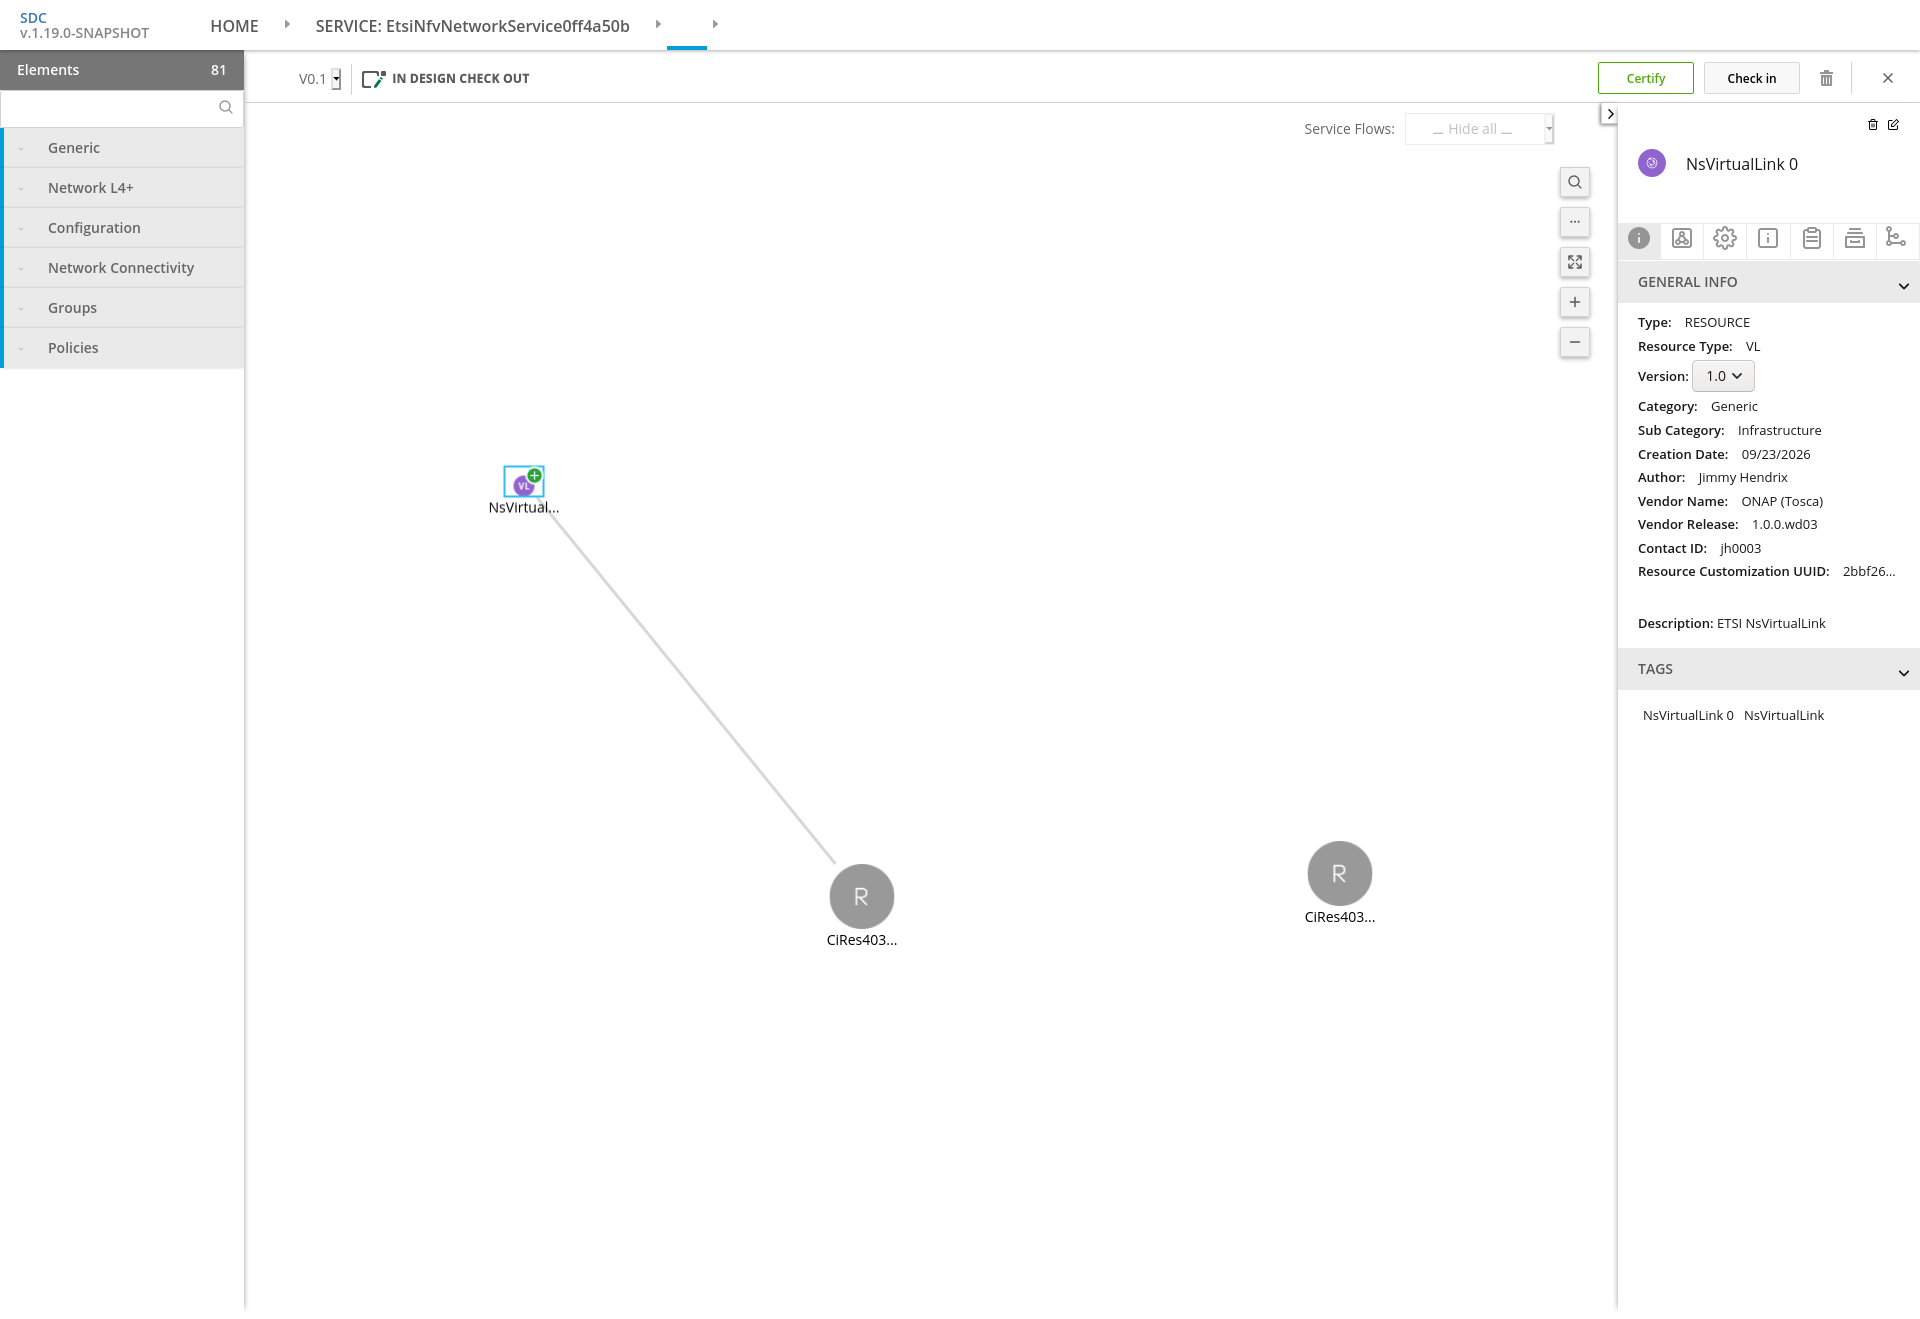Collapse the TAGS section
This screenshot has width=1920, height=1319.
(1768, 670)
